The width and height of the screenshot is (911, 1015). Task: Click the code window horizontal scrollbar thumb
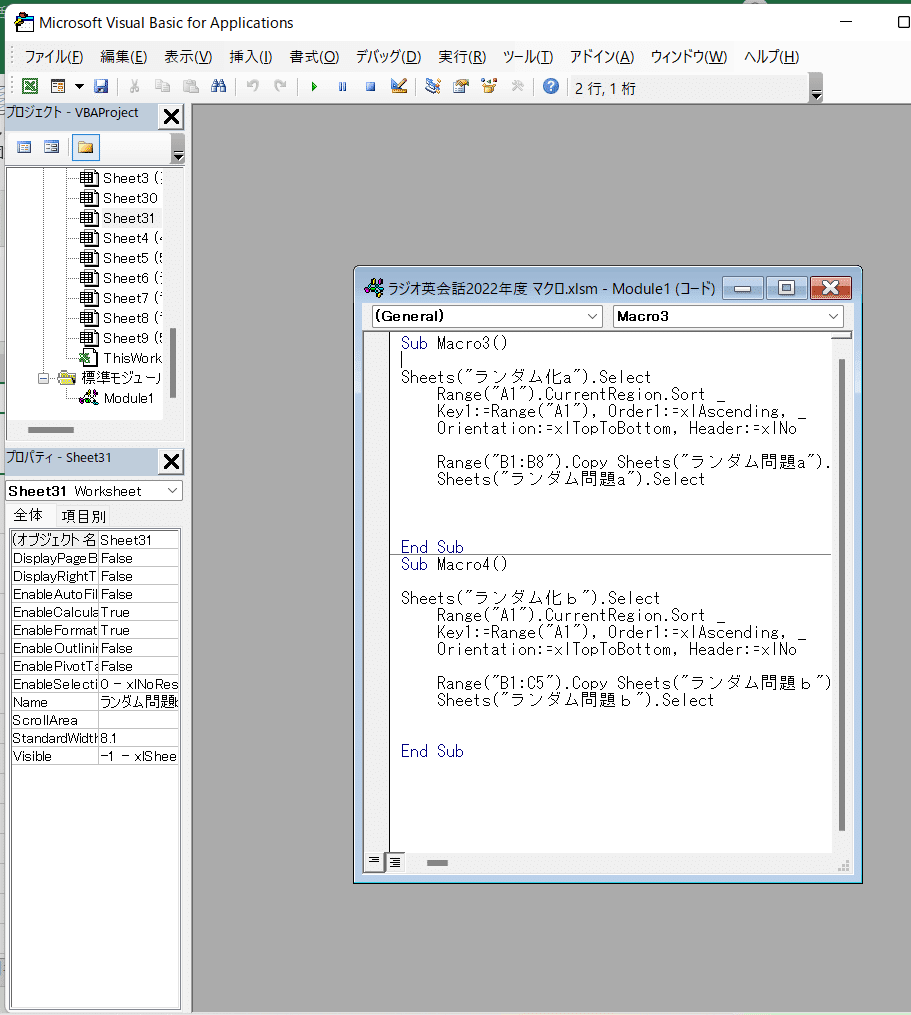click(x=437, y=863)
